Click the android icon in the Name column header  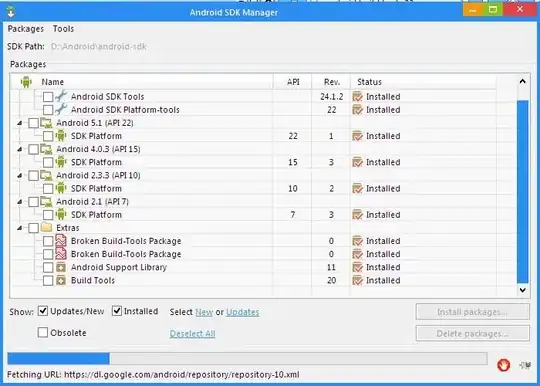coord(26,82)
